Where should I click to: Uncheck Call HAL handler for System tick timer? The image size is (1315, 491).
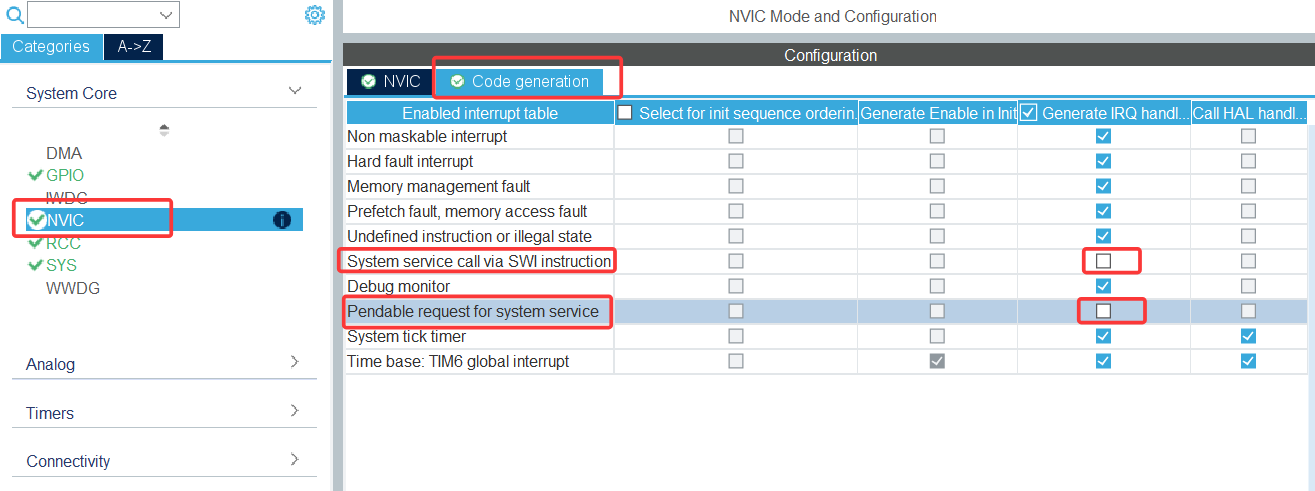[1248, 336]
